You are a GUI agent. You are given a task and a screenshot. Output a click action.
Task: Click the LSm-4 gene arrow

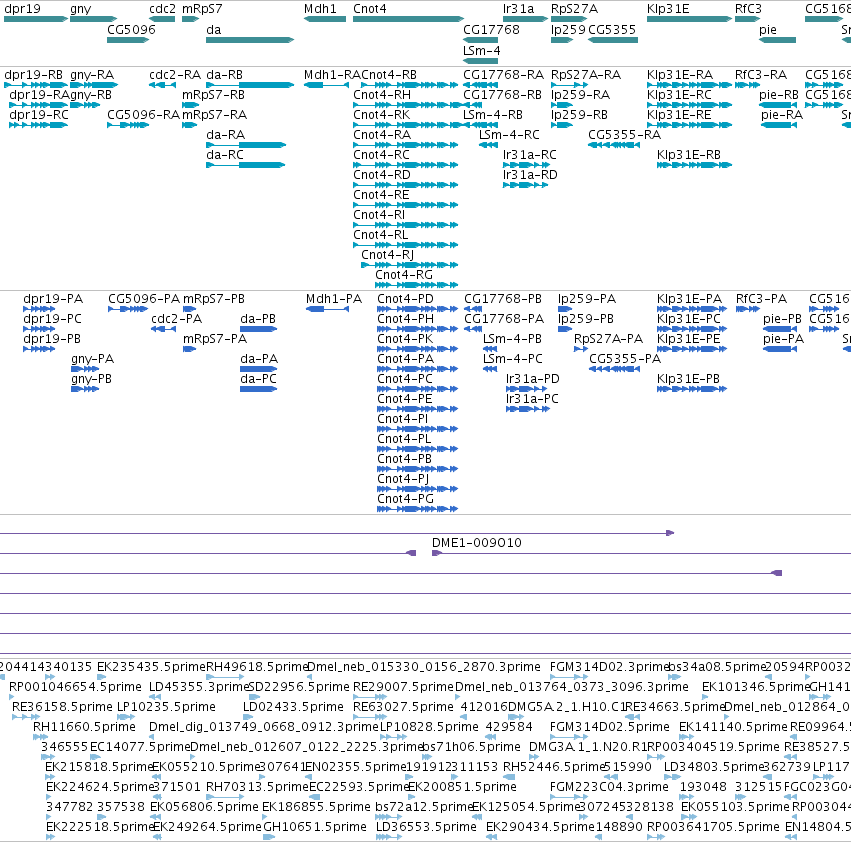(x=480, y=60)
